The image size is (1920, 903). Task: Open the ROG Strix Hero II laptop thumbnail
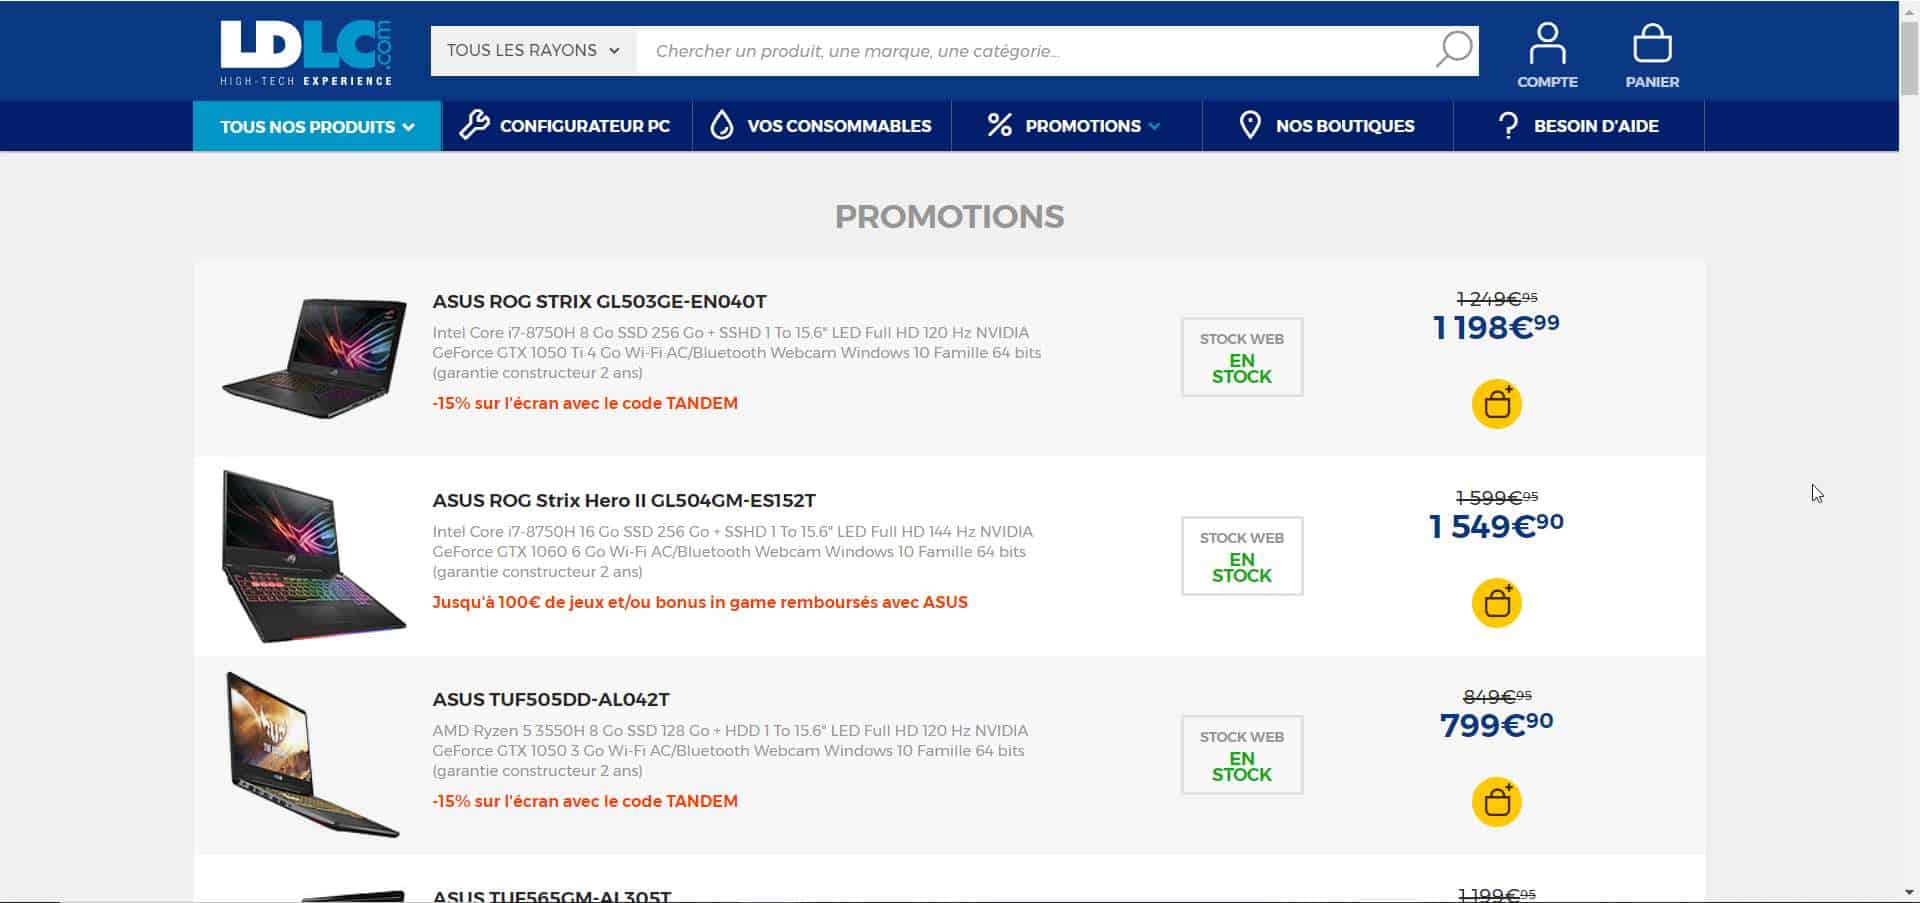click(x=314, y=556)
